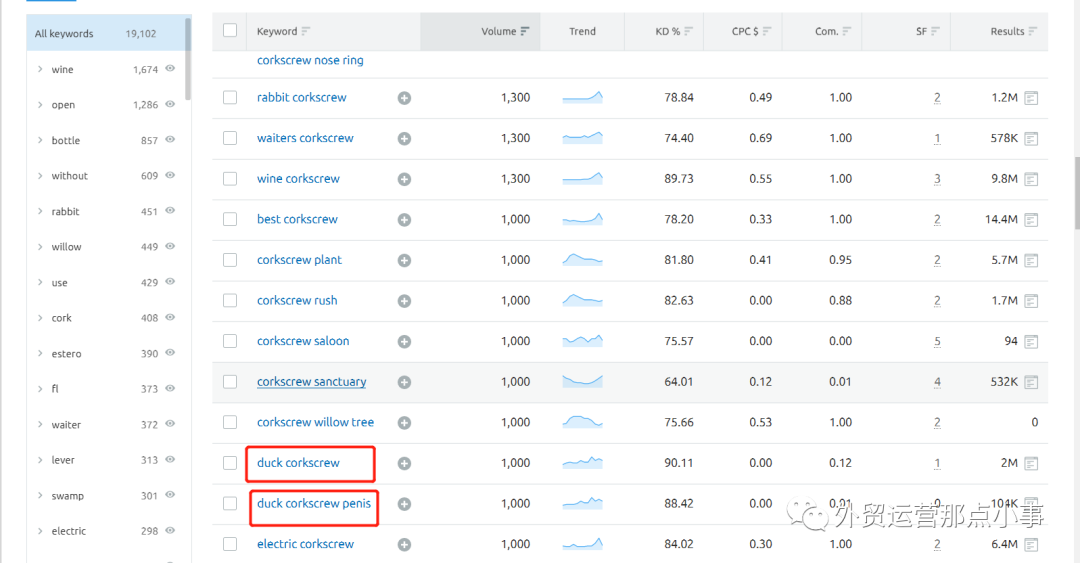Select the All keywords group

(x=64, y=34)
